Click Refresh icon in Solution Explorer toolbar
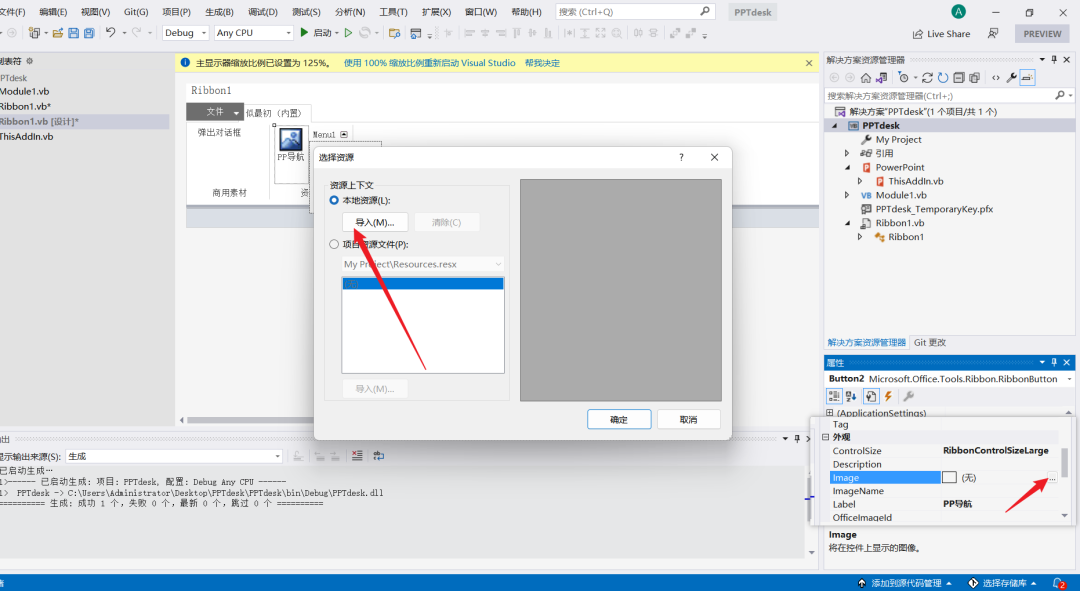The height and width of the screenshot is (591, 1080). (943, 78)
